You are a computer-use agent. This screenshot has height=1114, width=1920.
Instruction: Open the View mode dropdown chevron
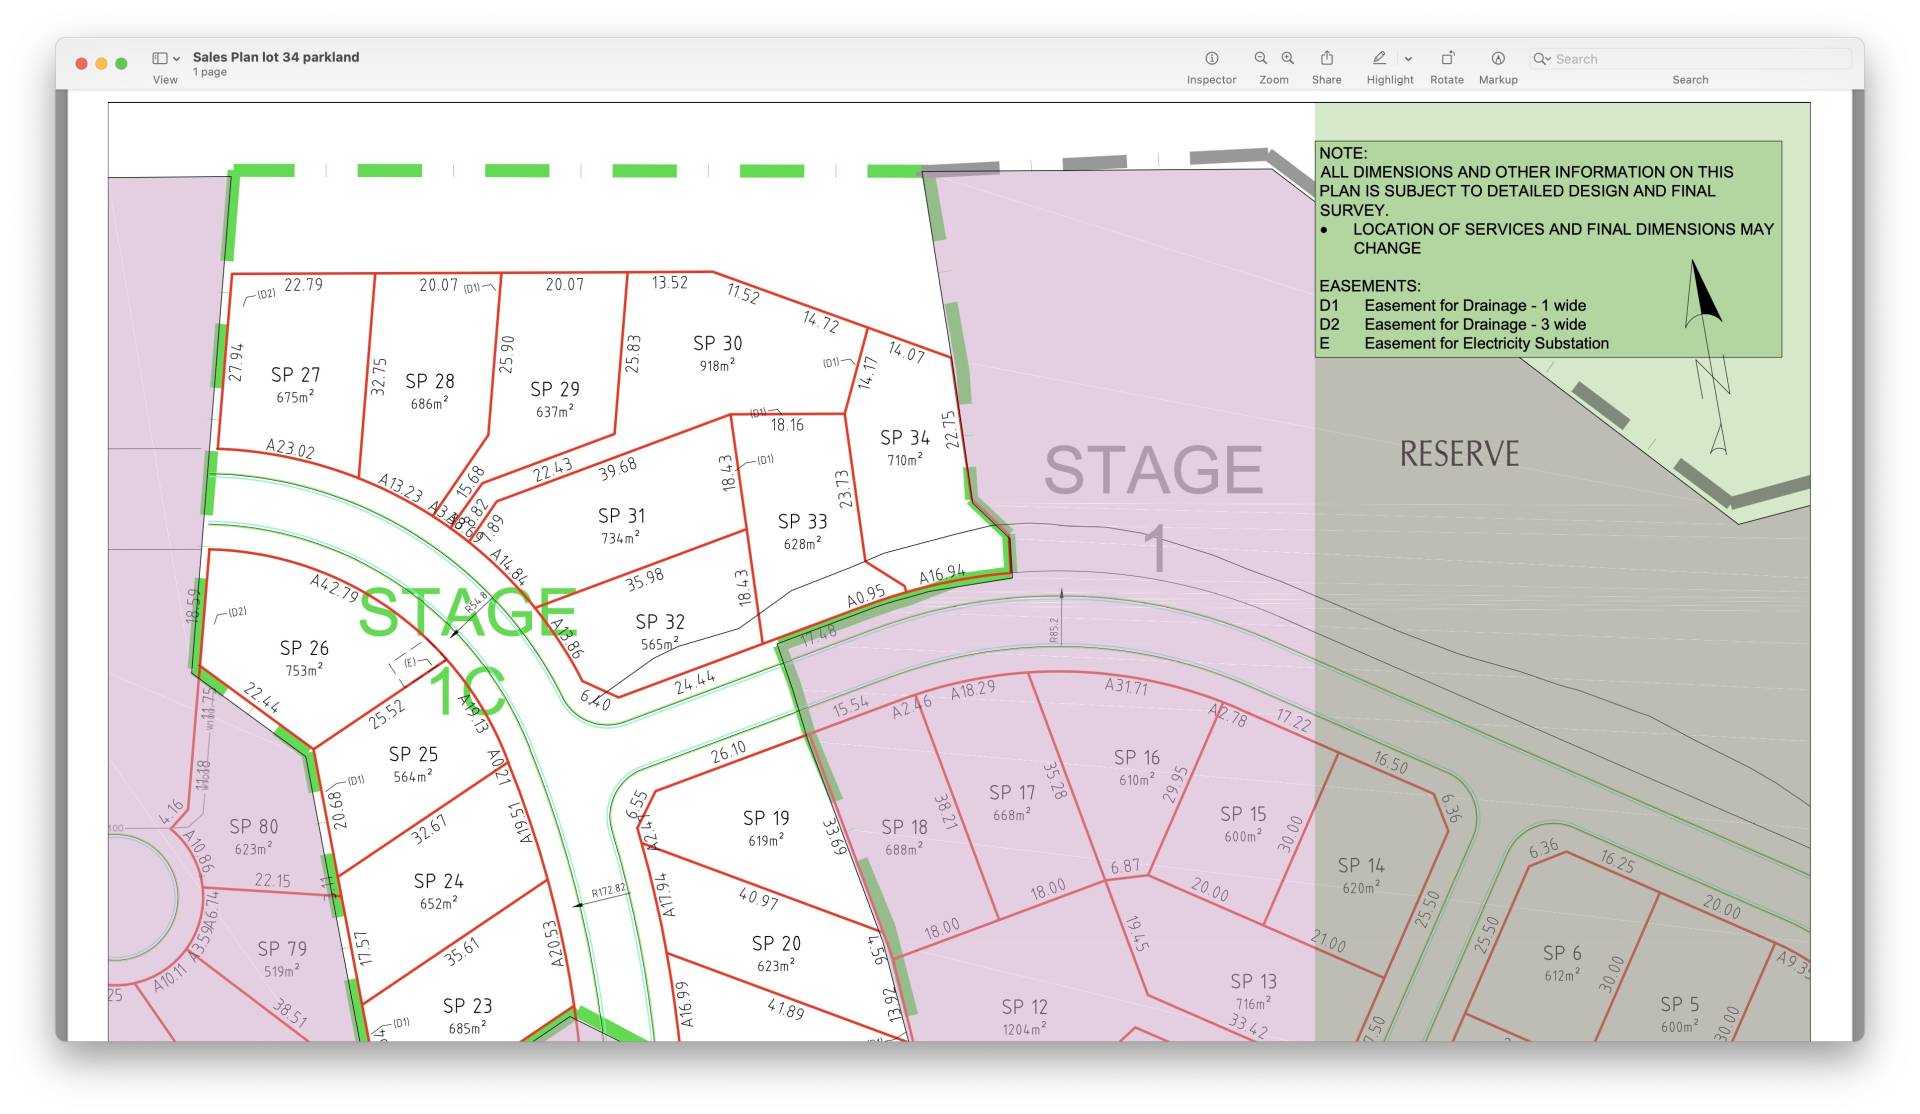pos(177,59)
